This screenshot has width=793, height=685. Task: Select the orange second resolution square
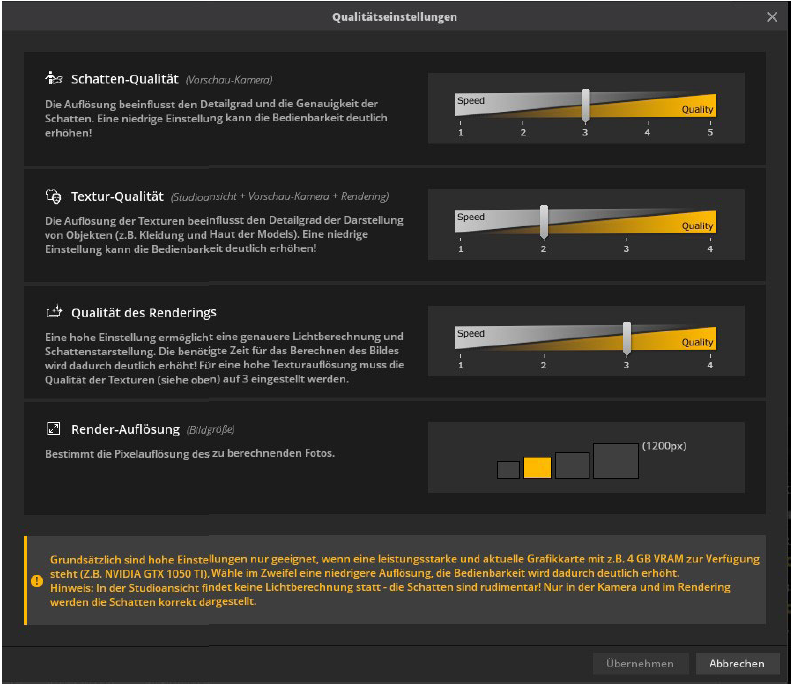537,467
